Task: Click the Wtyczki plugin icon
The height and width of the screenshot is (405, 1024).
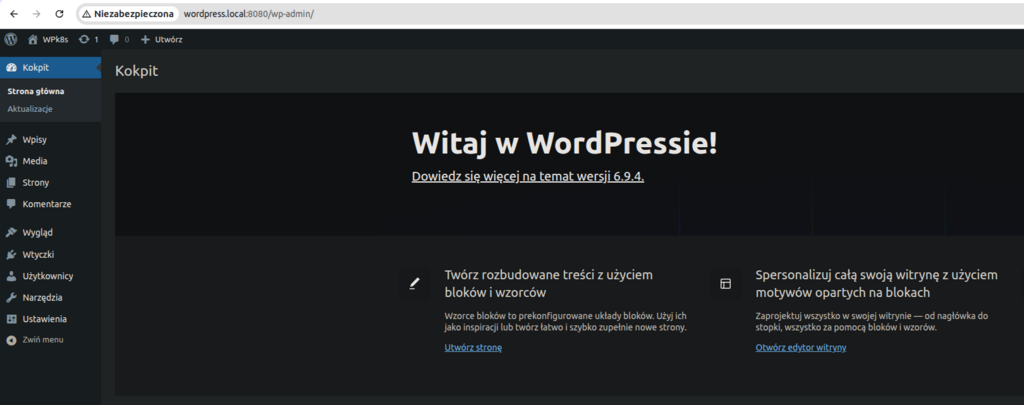Action: tap(11, 254)
